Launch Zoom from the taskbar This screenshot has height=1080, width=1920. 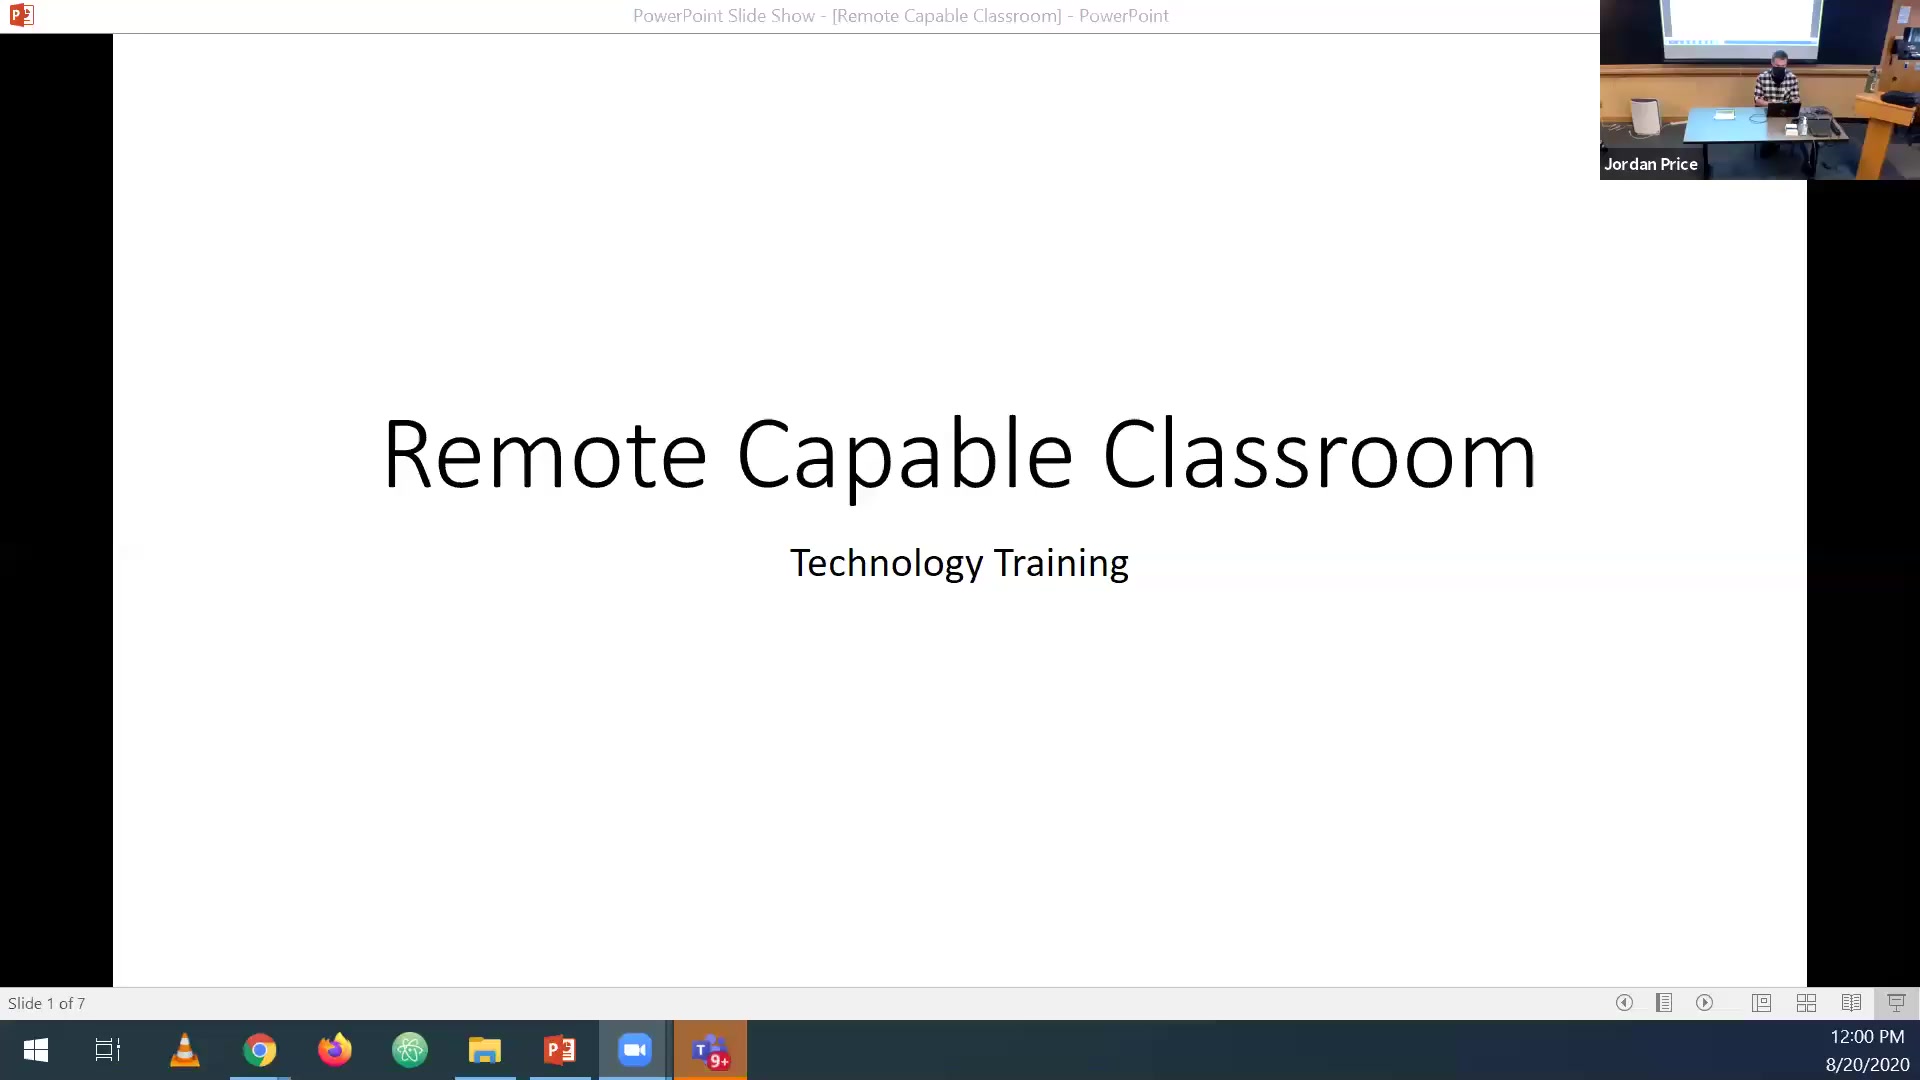click(x=635, y=1050)
